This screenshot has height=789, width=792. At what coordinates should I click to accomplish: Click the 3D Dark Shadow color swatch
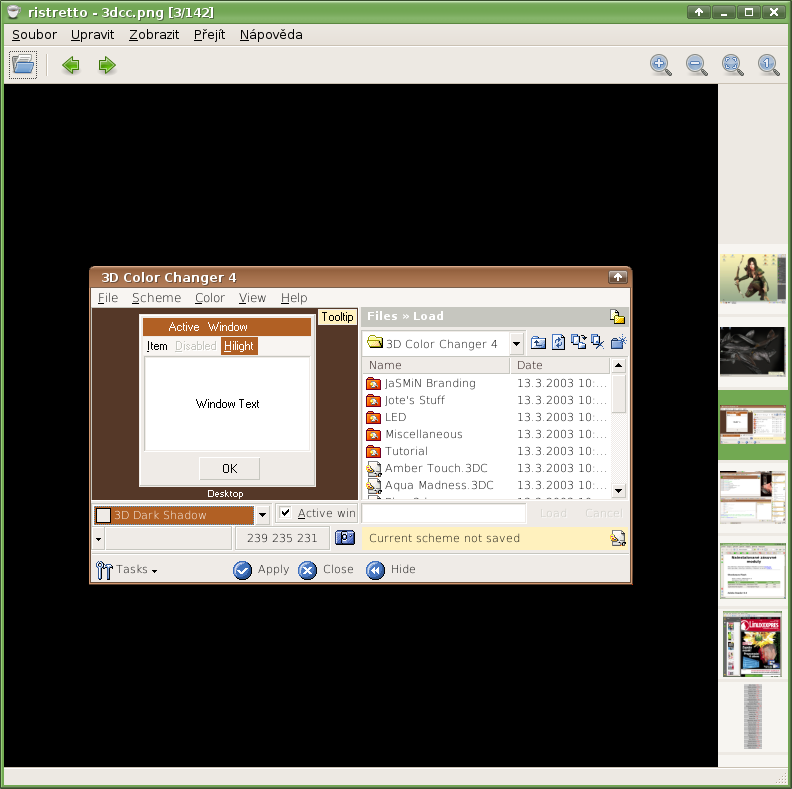(103, 515)
